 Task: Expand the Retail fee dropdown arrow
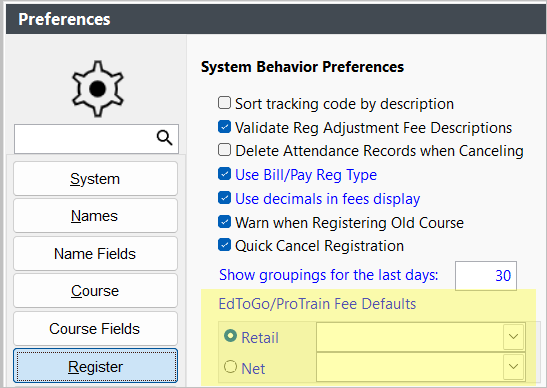pos(513,337)
